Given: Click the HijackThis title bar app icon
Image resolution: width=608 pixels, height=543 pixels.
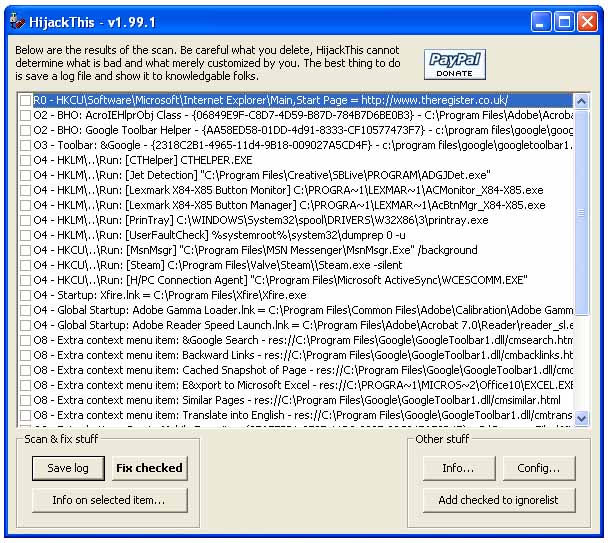Looking at the screenshot, I should click(17, 22).
